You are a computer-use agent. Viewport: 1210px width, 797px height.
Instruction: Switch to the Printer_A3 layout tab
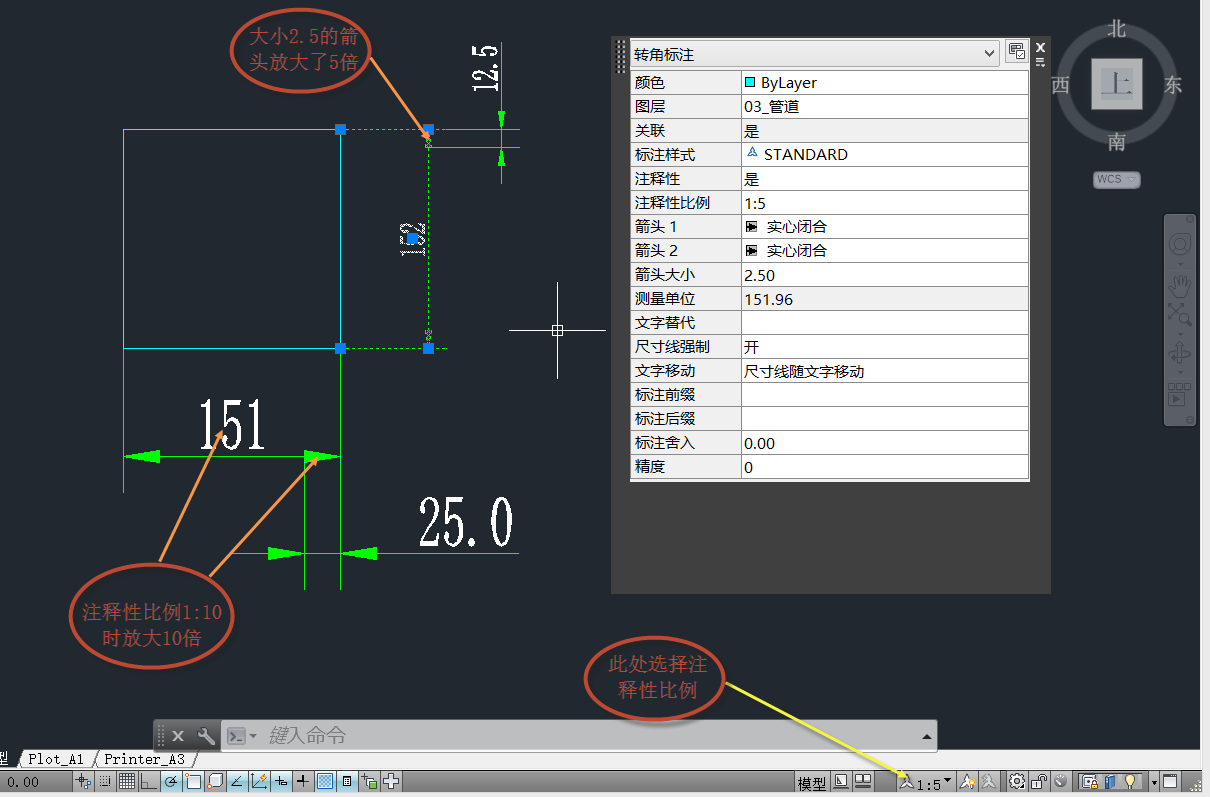tap(146, 758)
